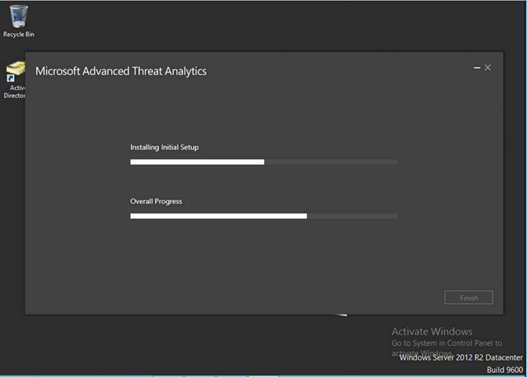This screenshot has width=527, height=377.
Task: Click the 'Build 9600' desktop text
Action: (504, 370)
